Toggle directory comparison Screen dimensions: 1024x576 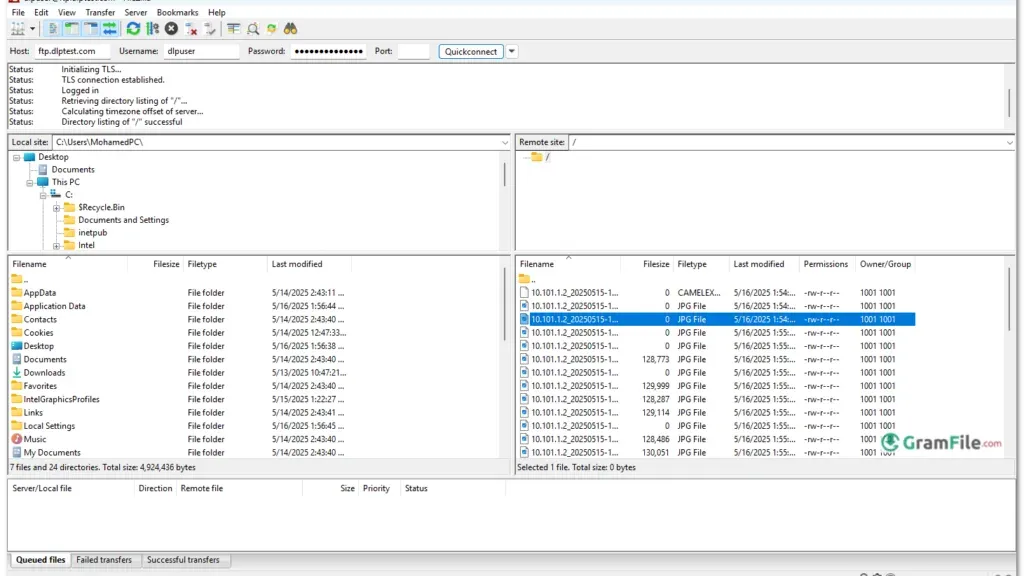pos(253,29)
